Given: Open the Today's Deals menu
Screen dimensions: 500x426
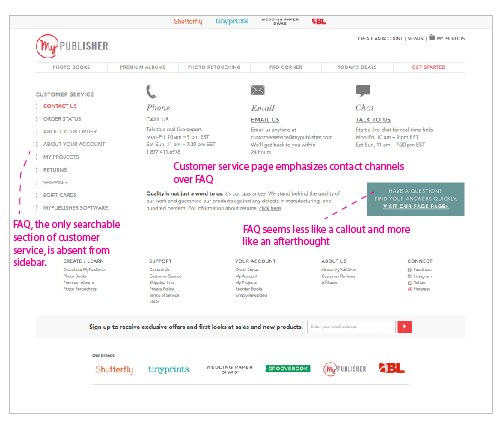Looking at the screenshot, I should (x=357, y=67).
